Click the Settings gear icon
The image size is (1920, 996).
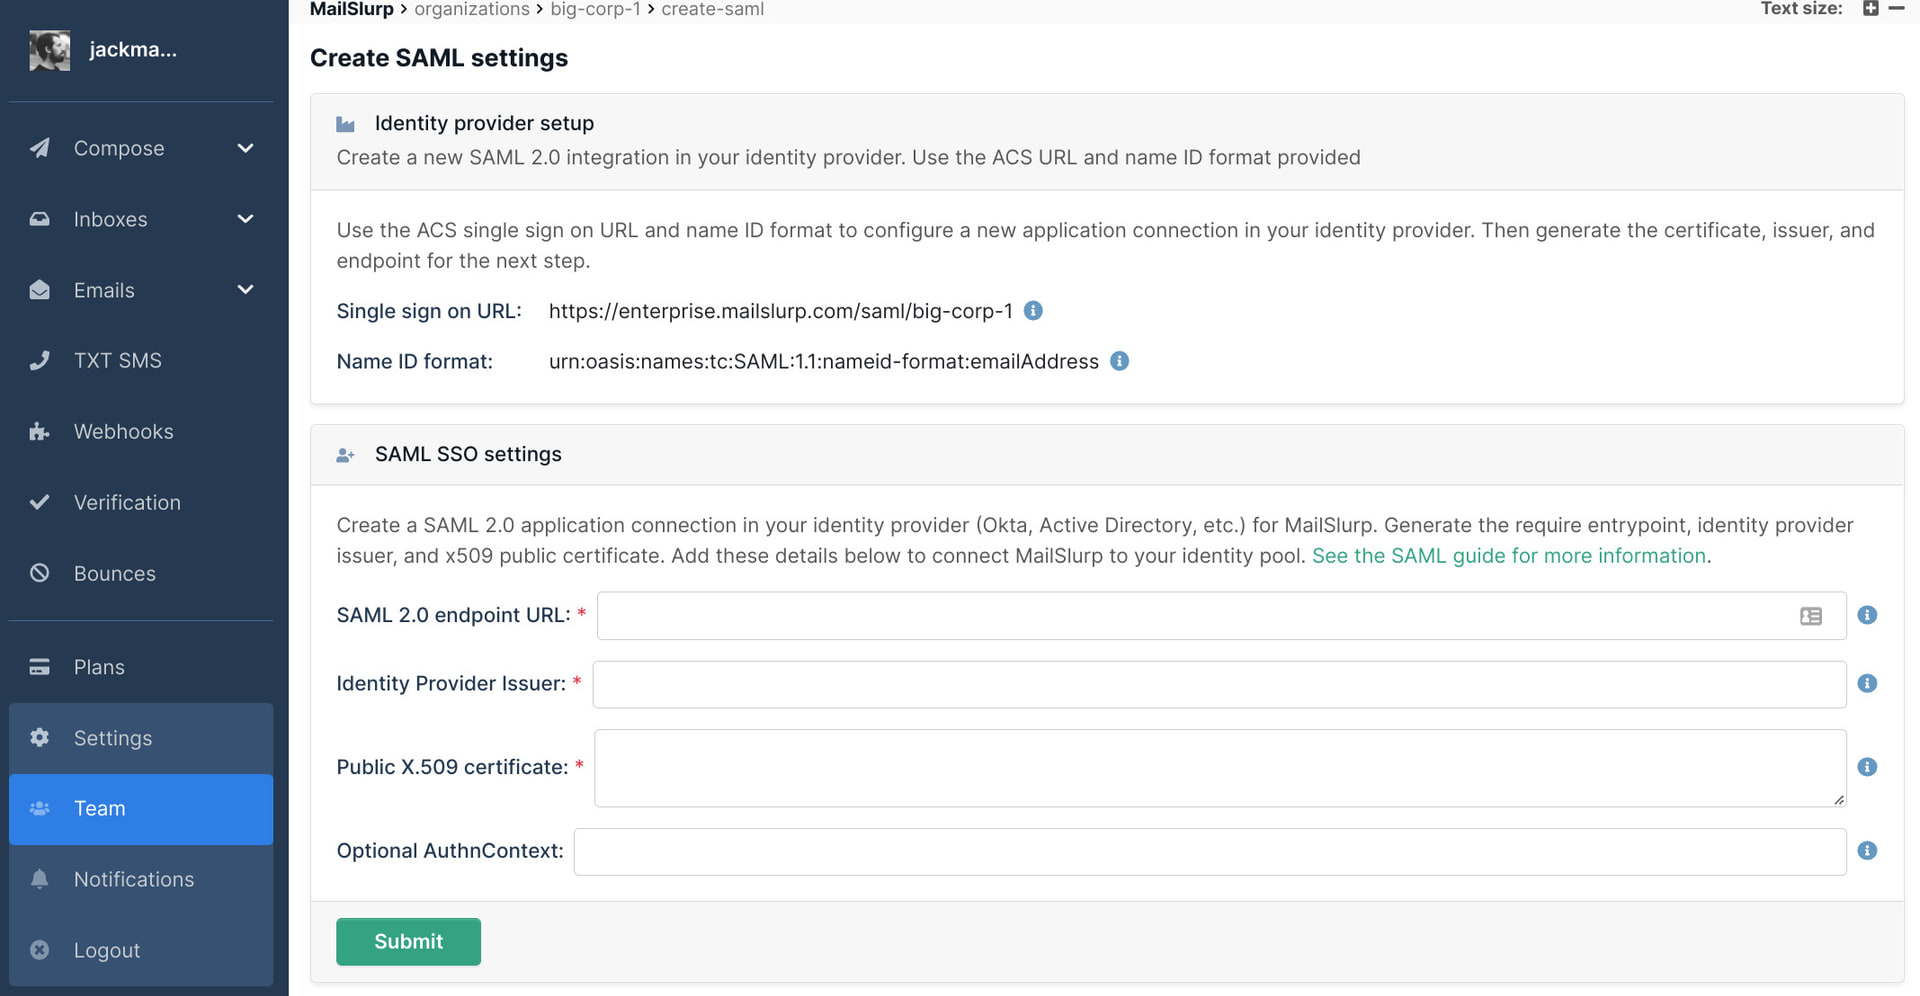click(40, 738)
